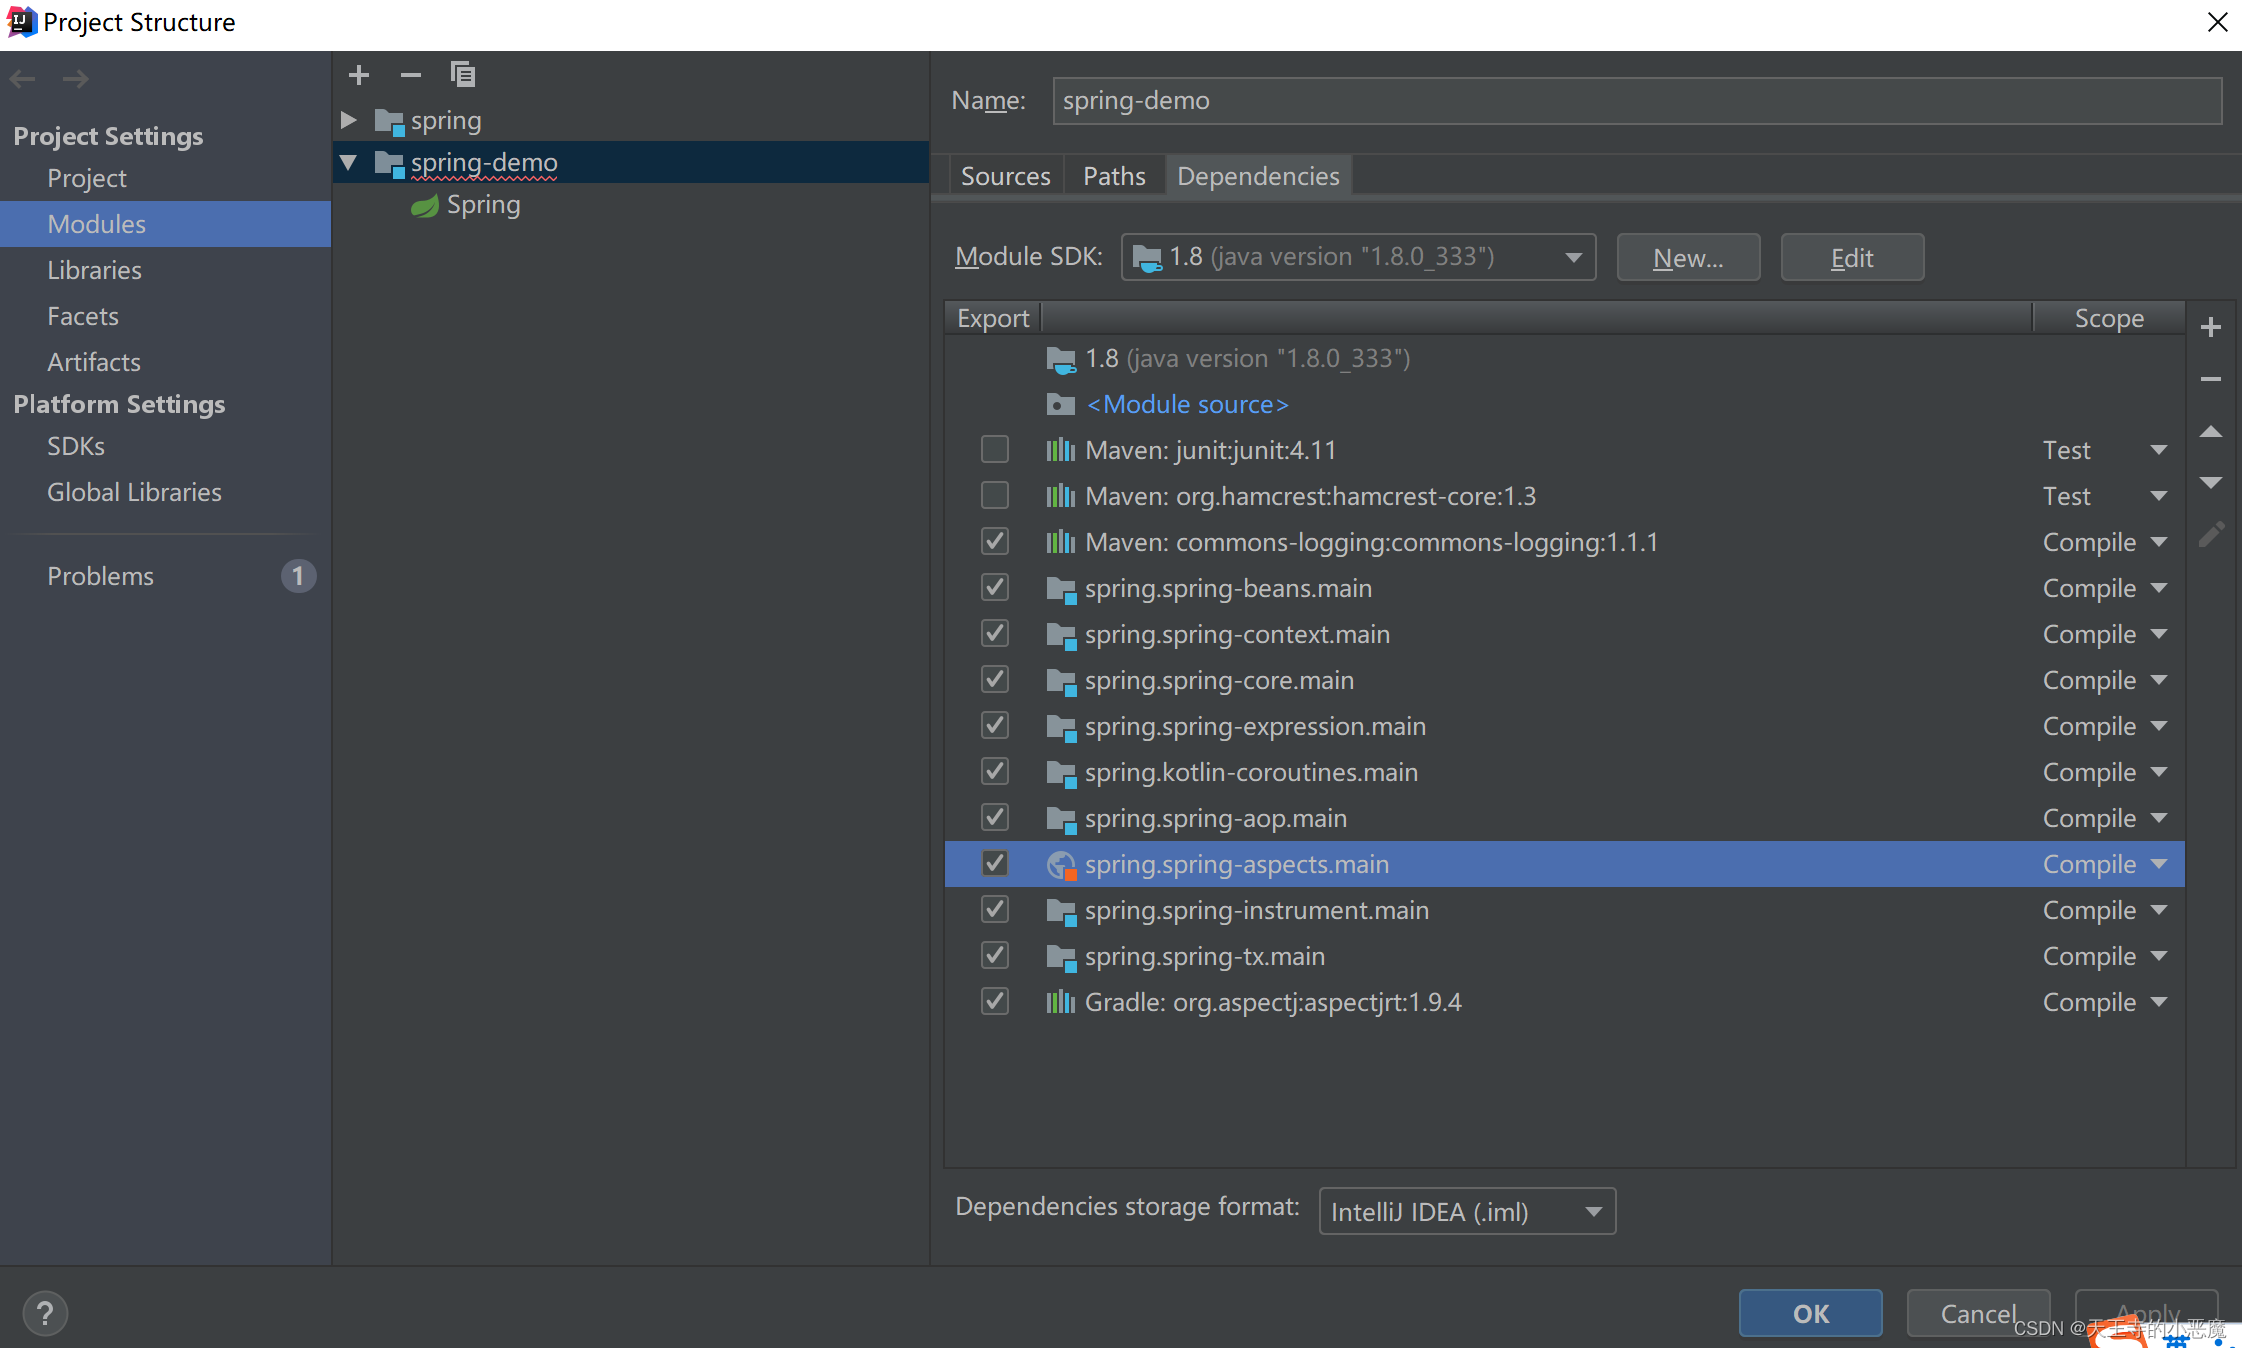
Task: Click the Edit SDK button
Action: point(1851,258)
